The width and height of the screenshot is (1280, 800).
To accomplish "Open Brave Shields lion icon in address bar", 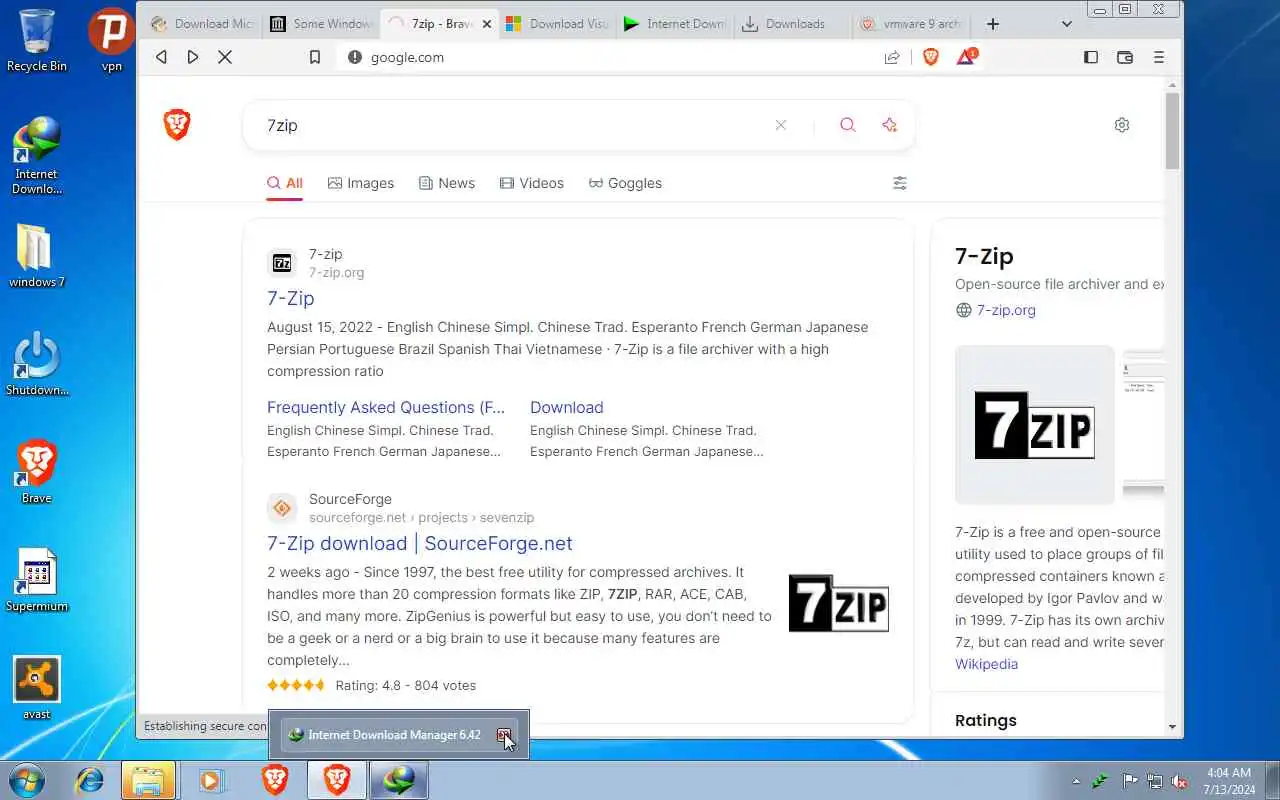I will 931,57.
